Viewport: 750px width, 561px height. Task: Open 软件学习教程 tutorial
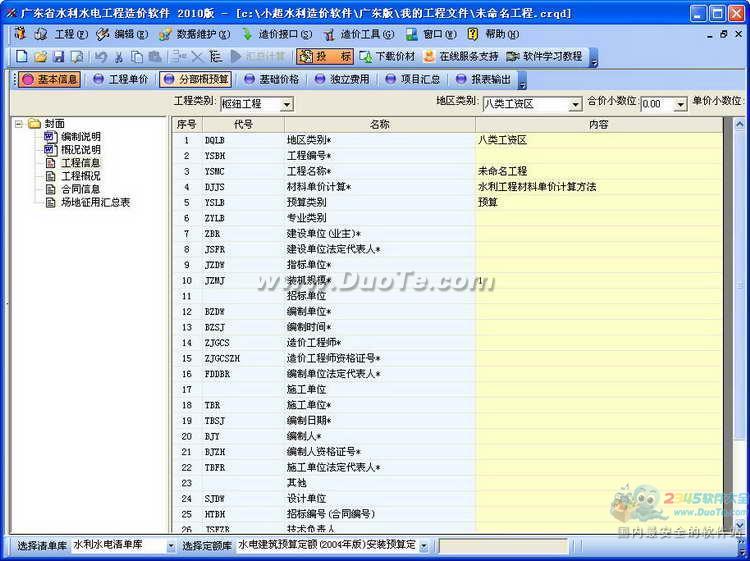click(544, 56)
